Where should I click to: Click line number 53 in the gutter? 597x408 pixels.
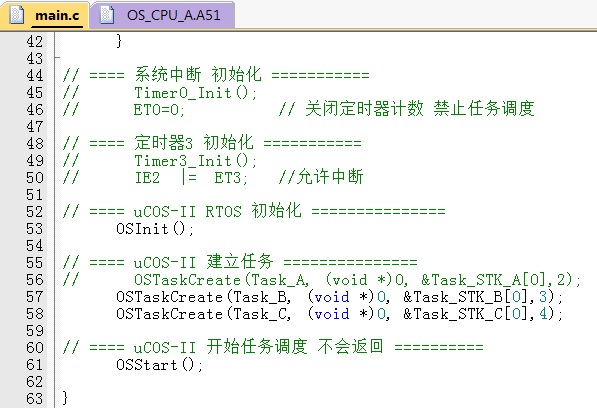coord(35,229)
